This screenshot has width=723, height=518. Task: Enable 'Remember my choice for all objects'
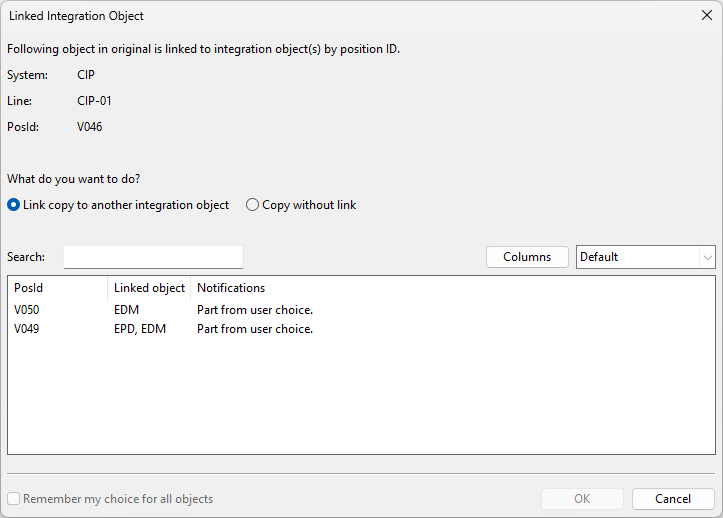pyautogui.click(x=14, y=499)
